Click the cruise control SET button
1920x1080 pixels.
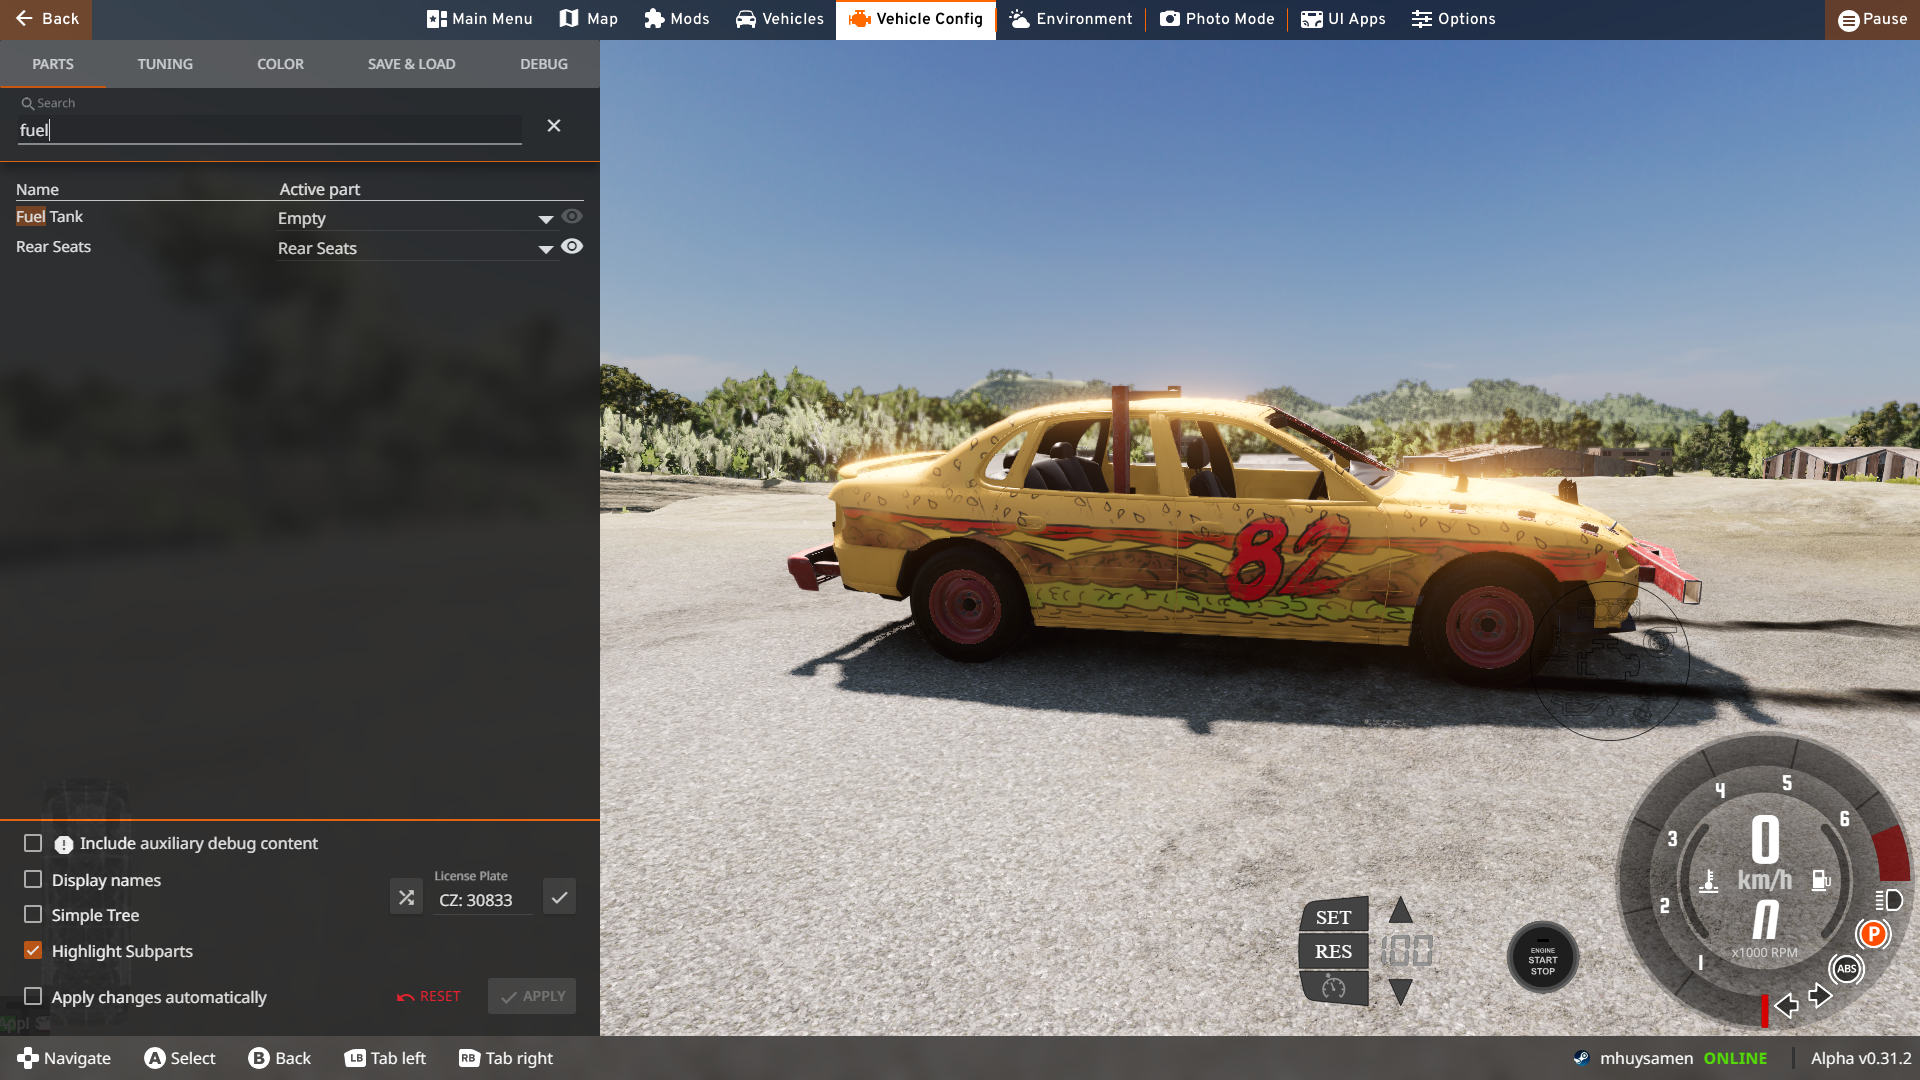click(1333, 917)
